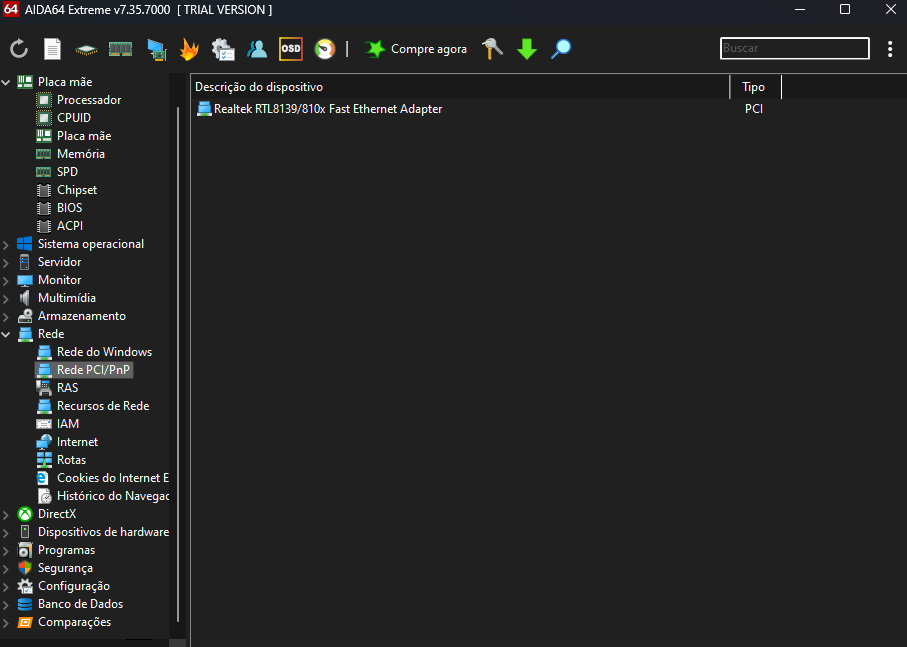Click the Segurança shield icon
907x647 pixels.
pos(25,568)
